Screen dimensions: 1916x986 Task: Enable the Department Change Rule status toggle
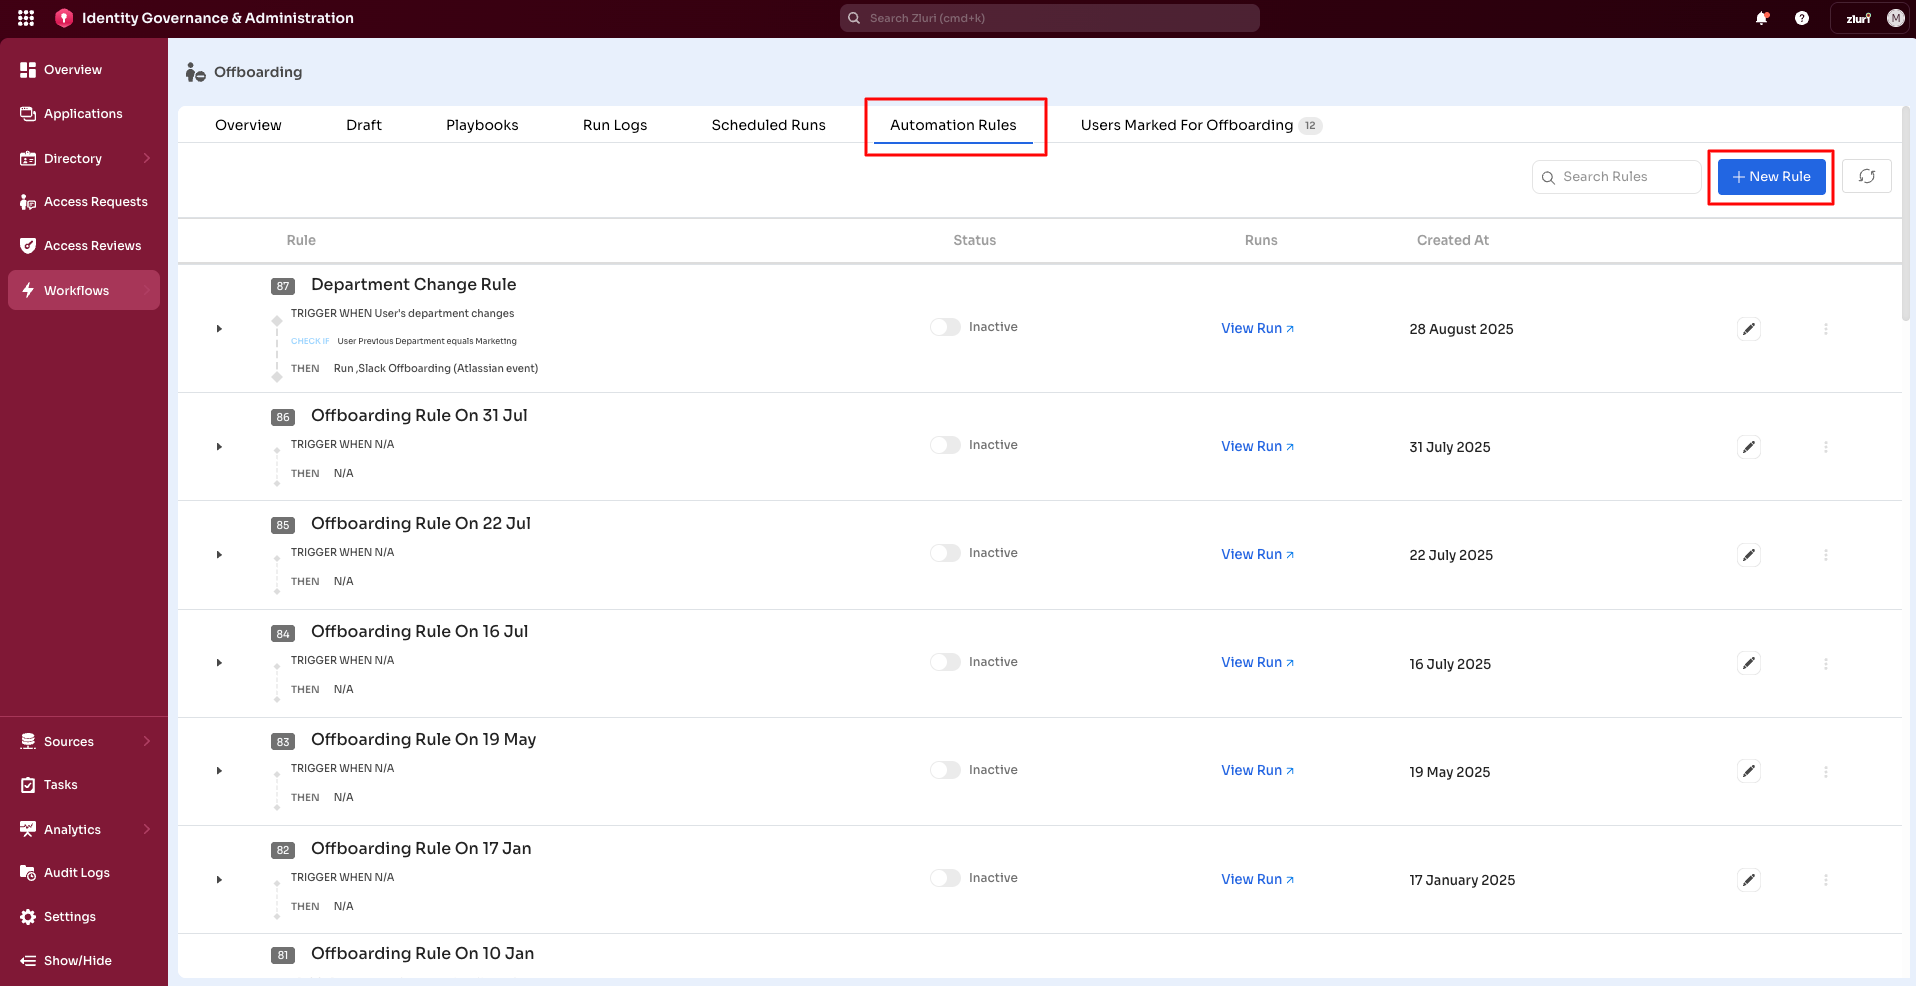click(943, 326)
